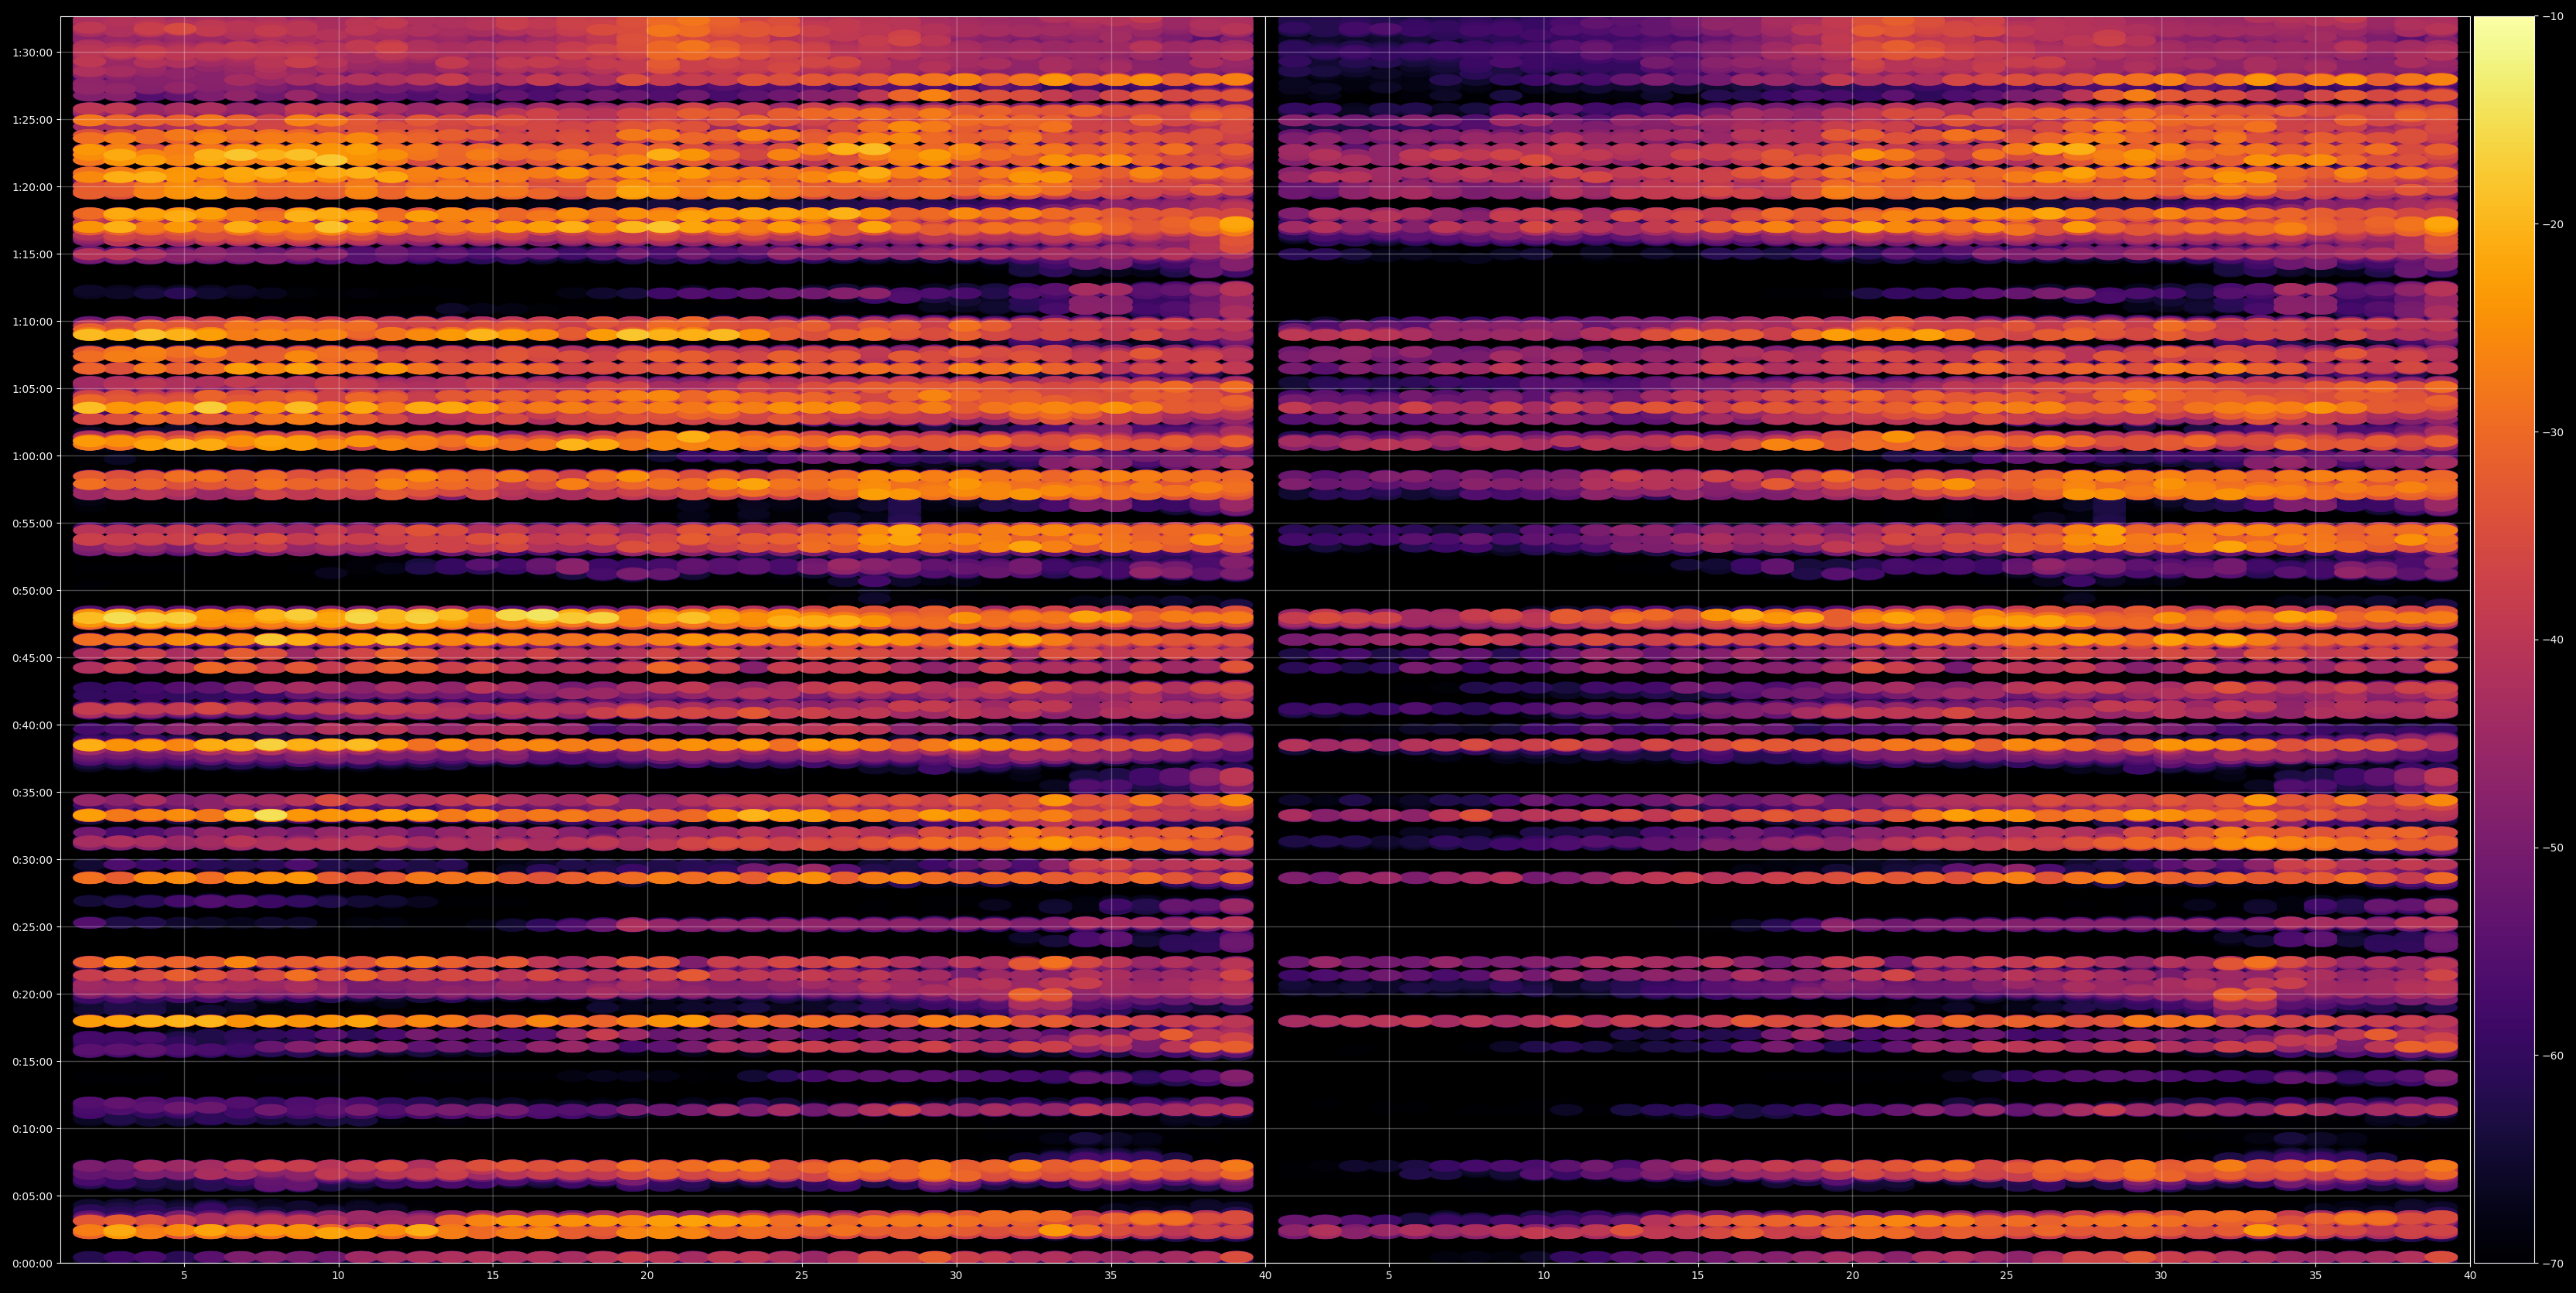
Task: Select x-axis label 40 of left heatmap
Action: (1265, 1276)
